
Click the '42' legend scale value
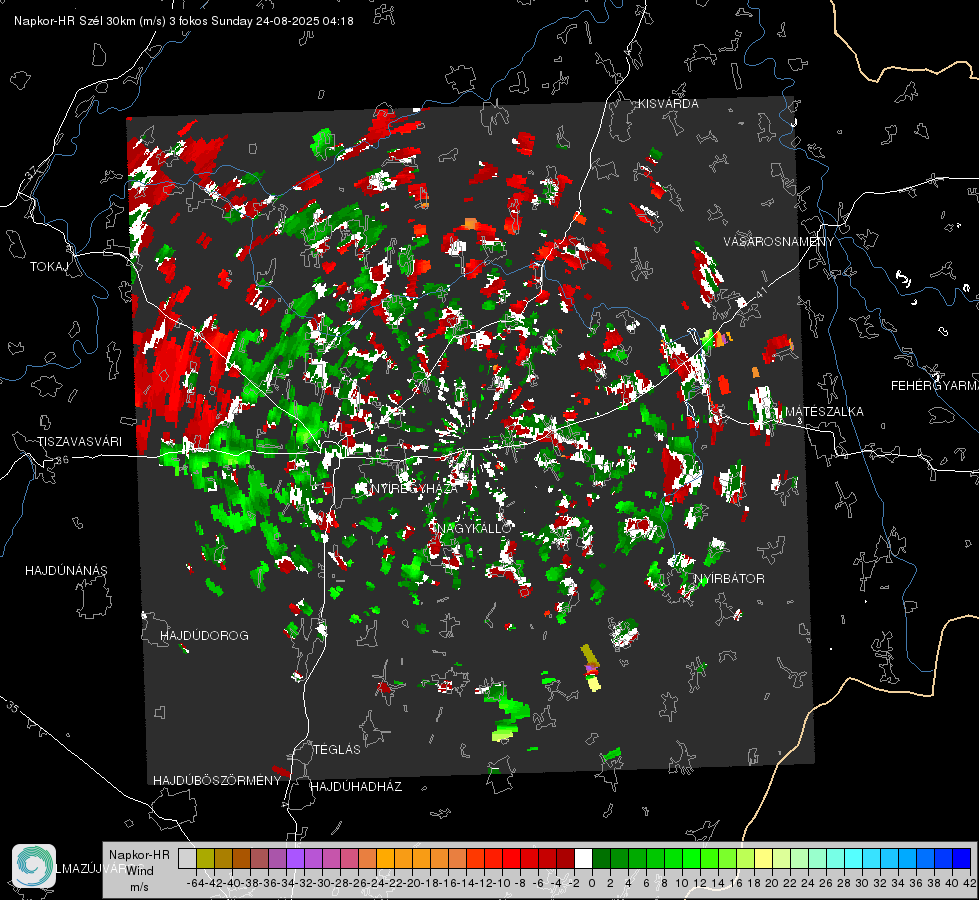tap(969, 883)
